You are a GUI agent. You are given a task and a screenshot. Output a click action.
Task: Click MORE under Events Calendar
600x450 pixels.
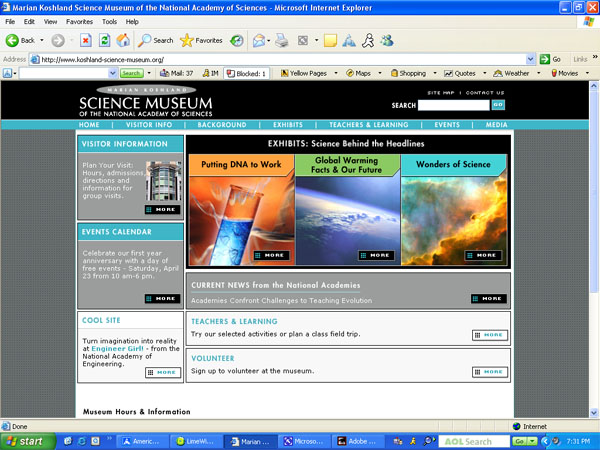(163, 298)
